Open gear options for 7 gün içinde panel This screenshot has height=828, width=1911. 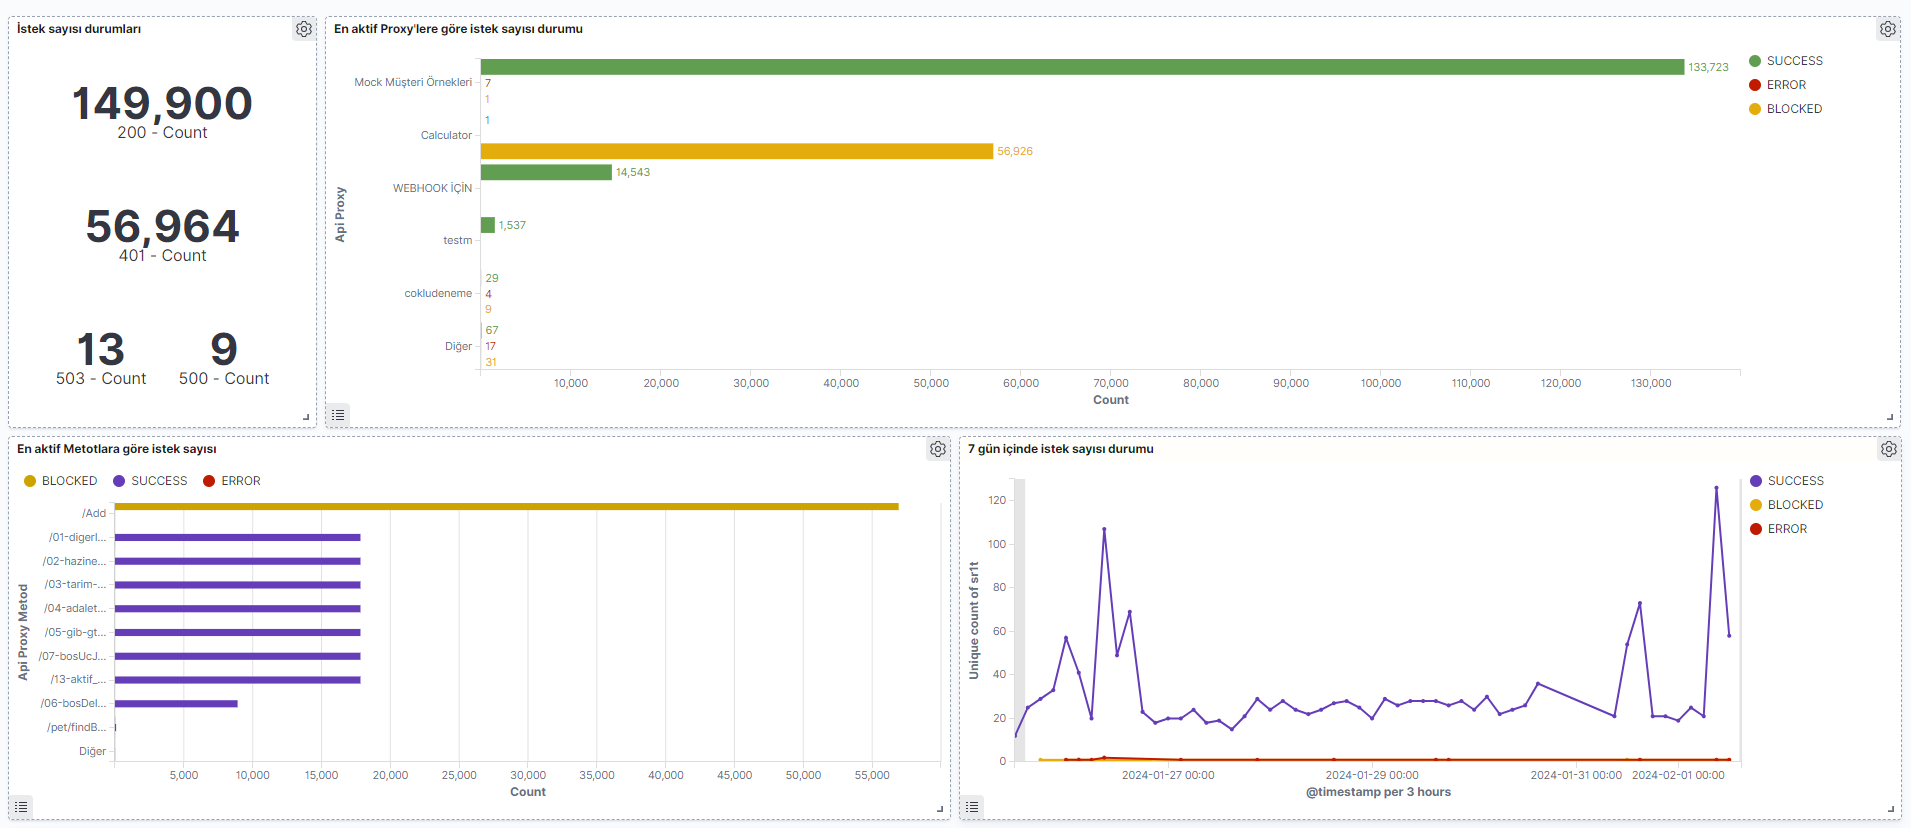coord(1888,450)
